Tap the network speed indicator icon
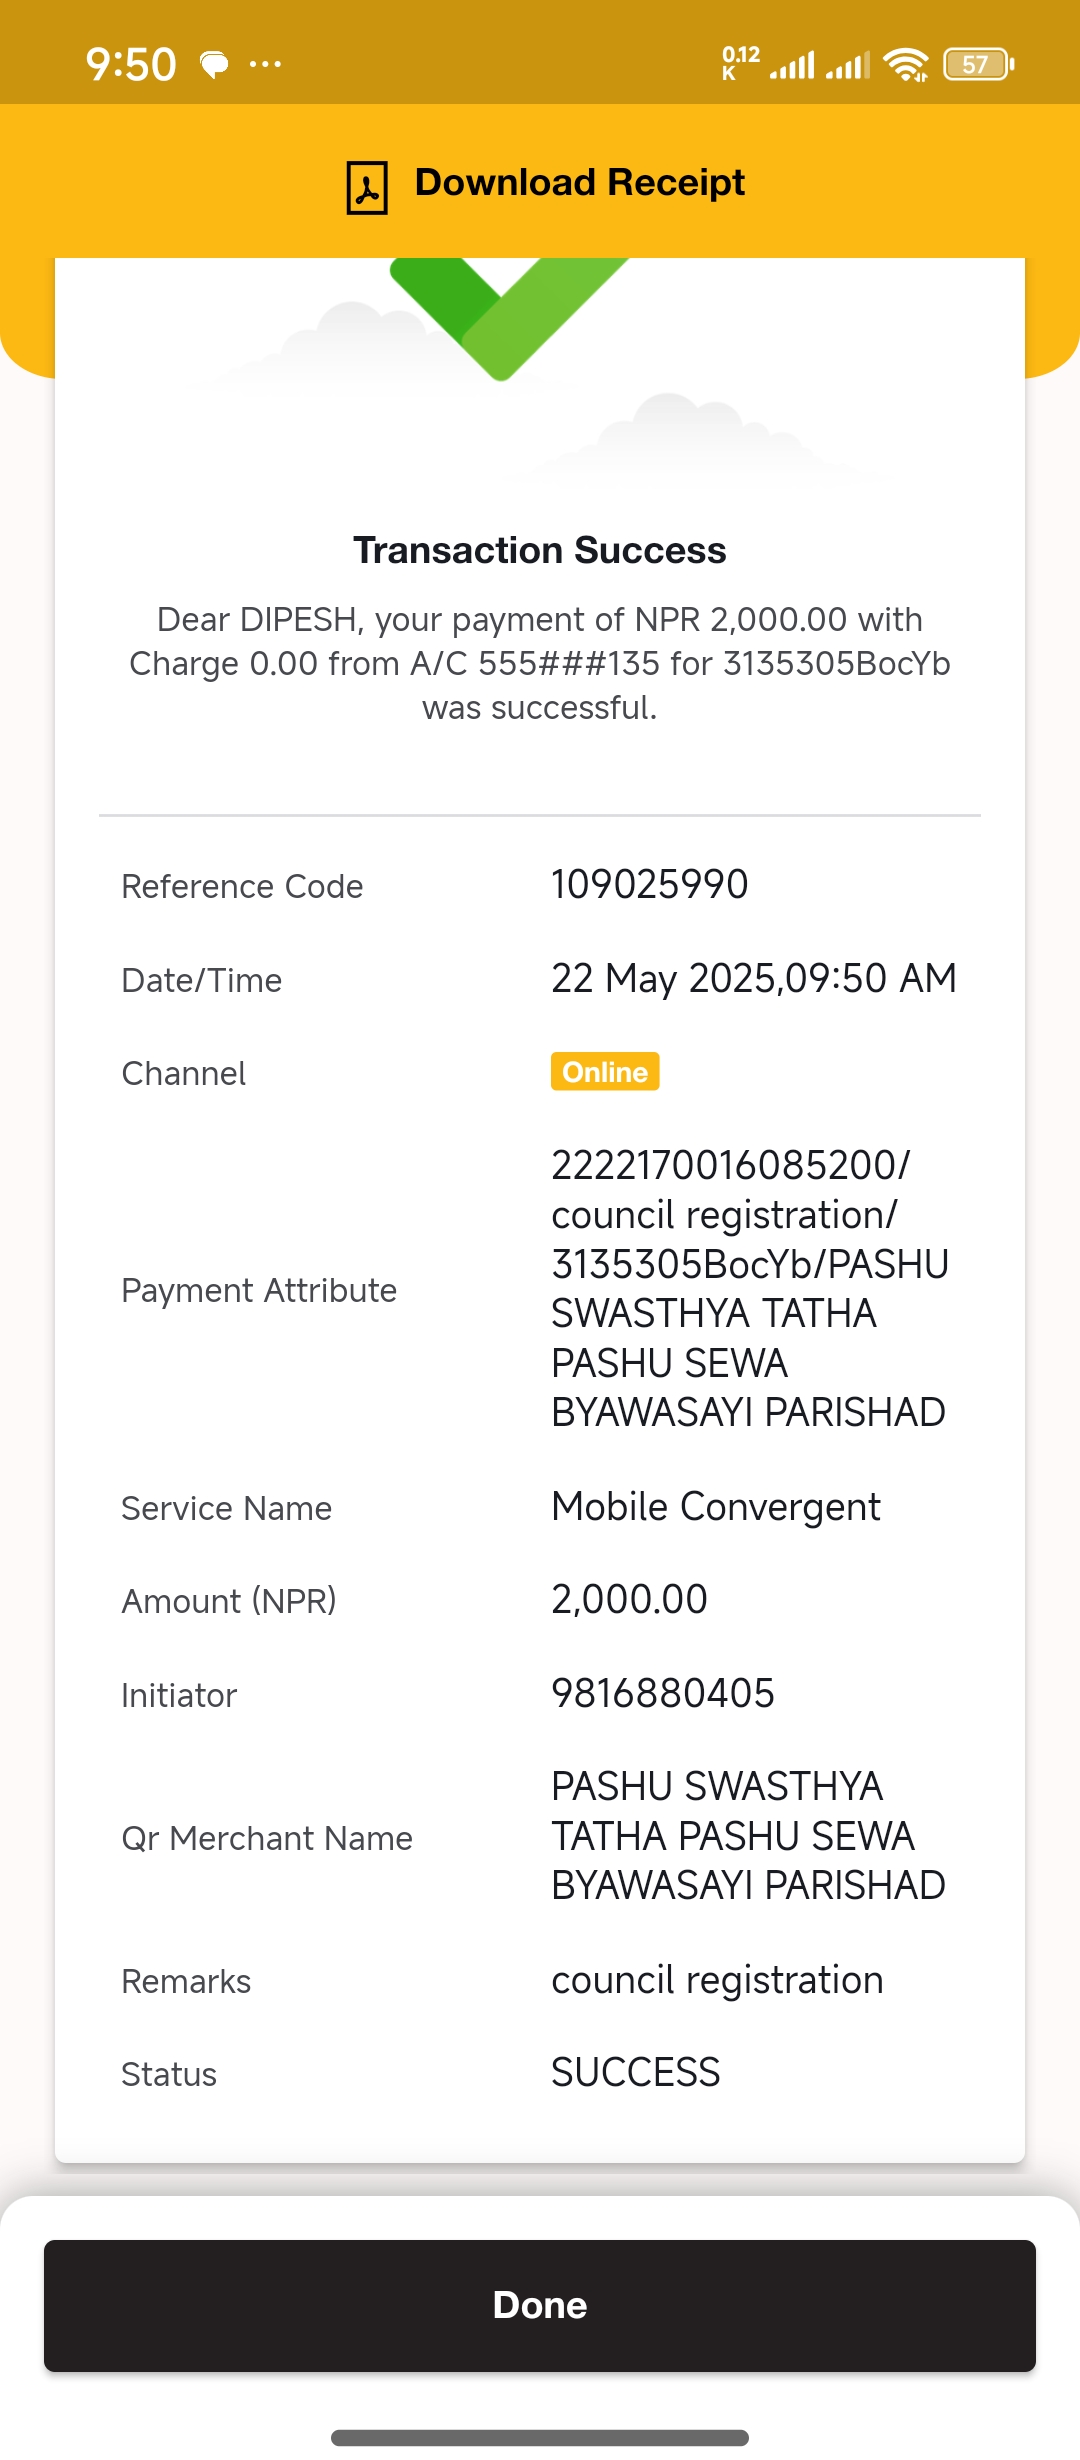The width and height of the screenshot is (1080, 2460). [741, 63]
